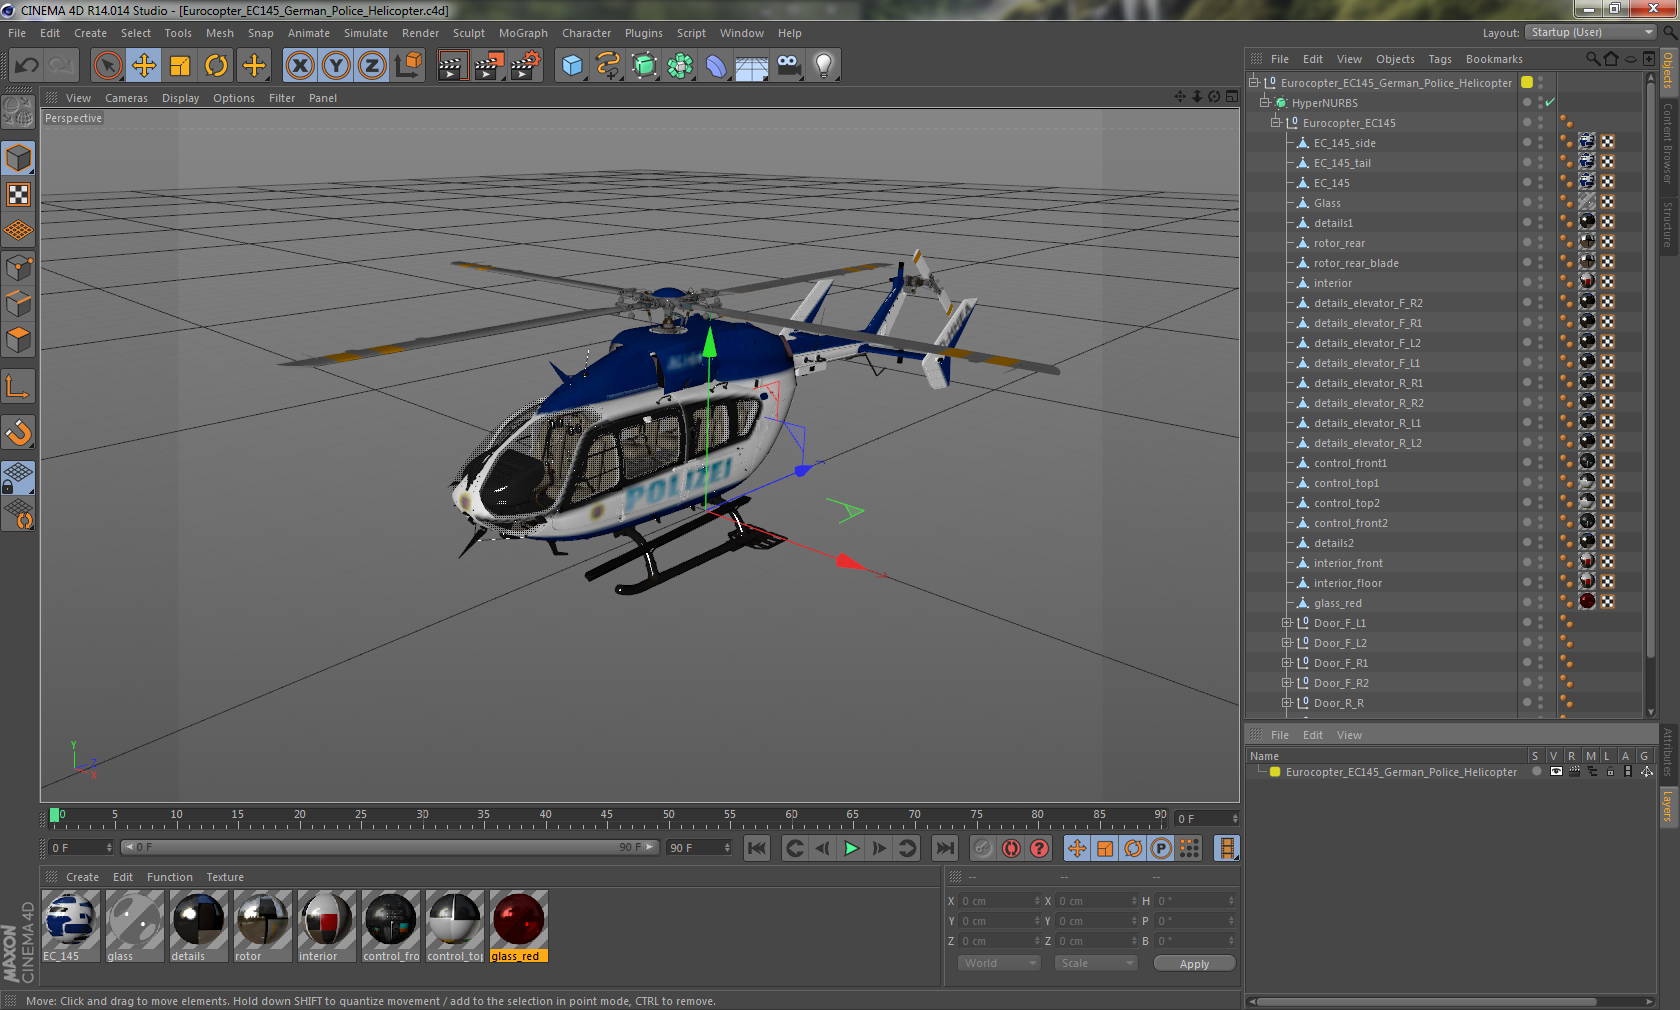Open the Scale mode dropdown

[1097, 963]
